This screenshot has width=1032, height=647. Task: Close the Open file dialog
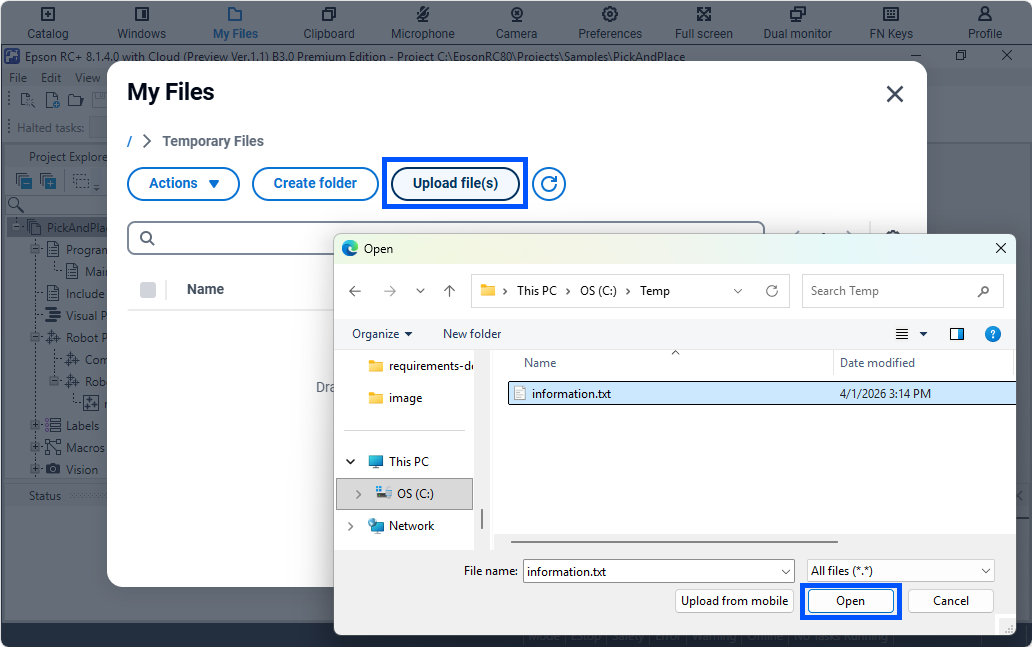pos(1000,248)
